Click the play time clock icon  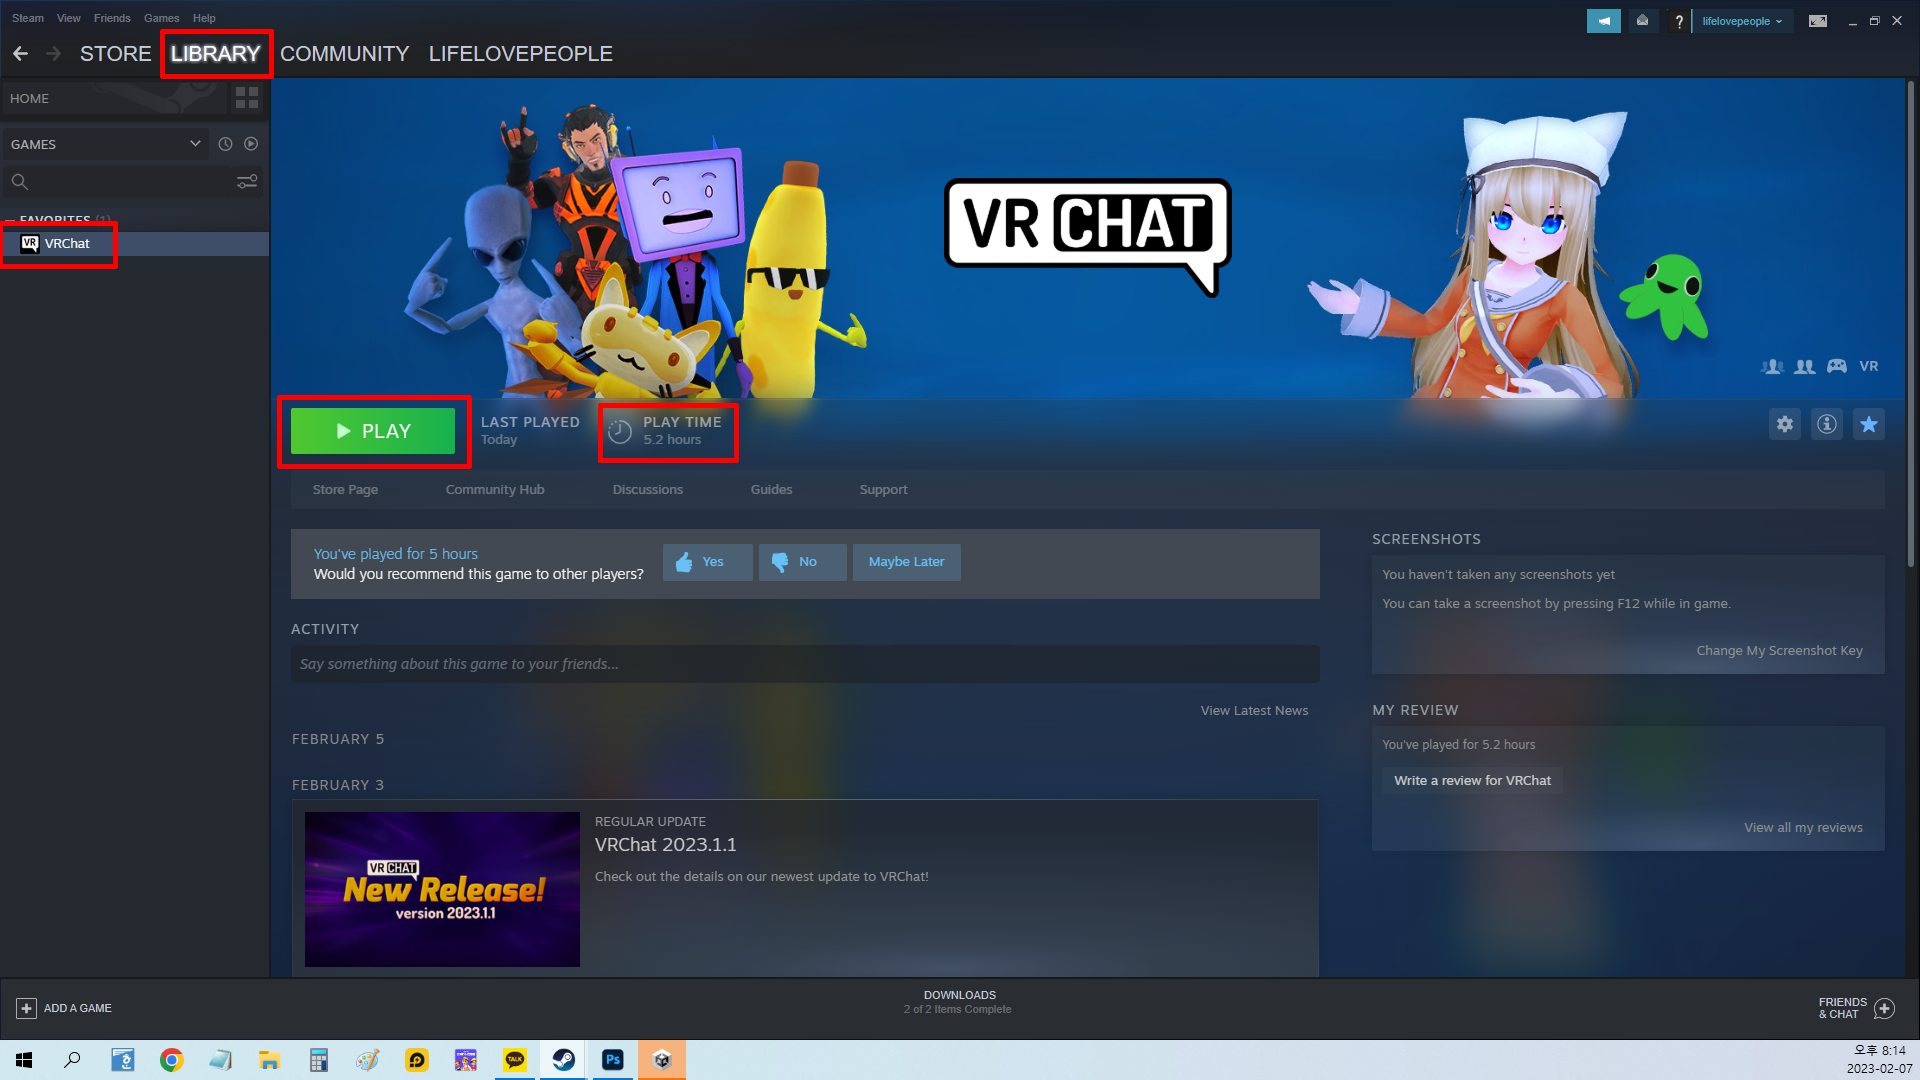coord(620,432)
